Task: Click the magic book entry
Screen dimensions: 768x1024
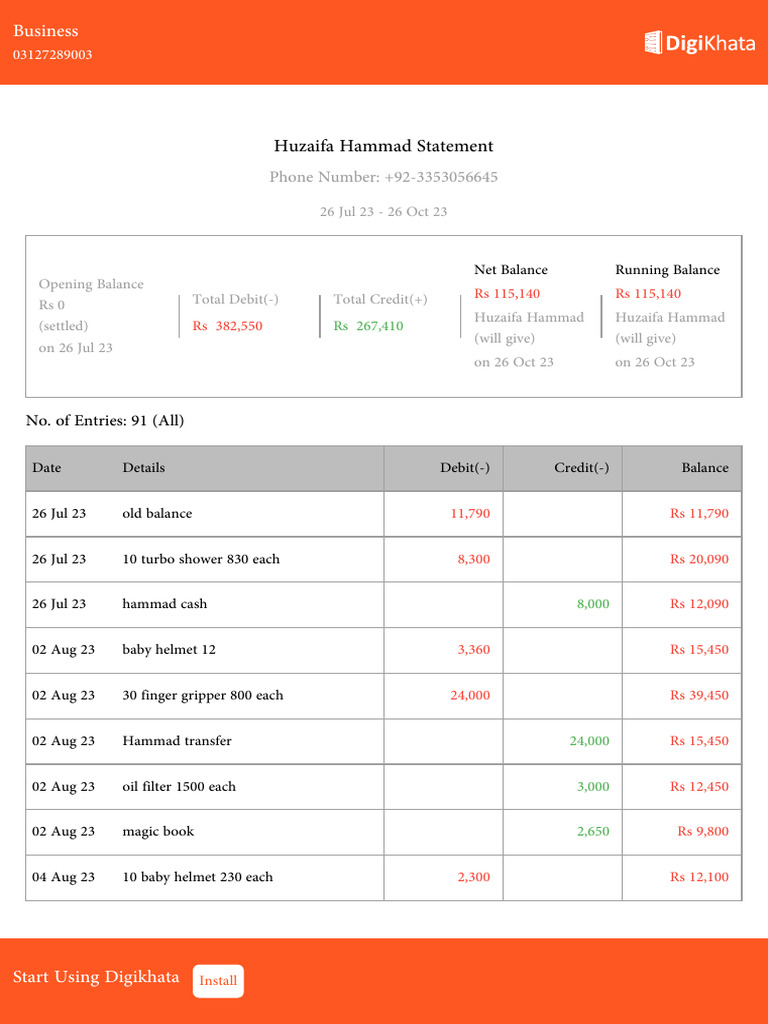Action: click(158, 832)
